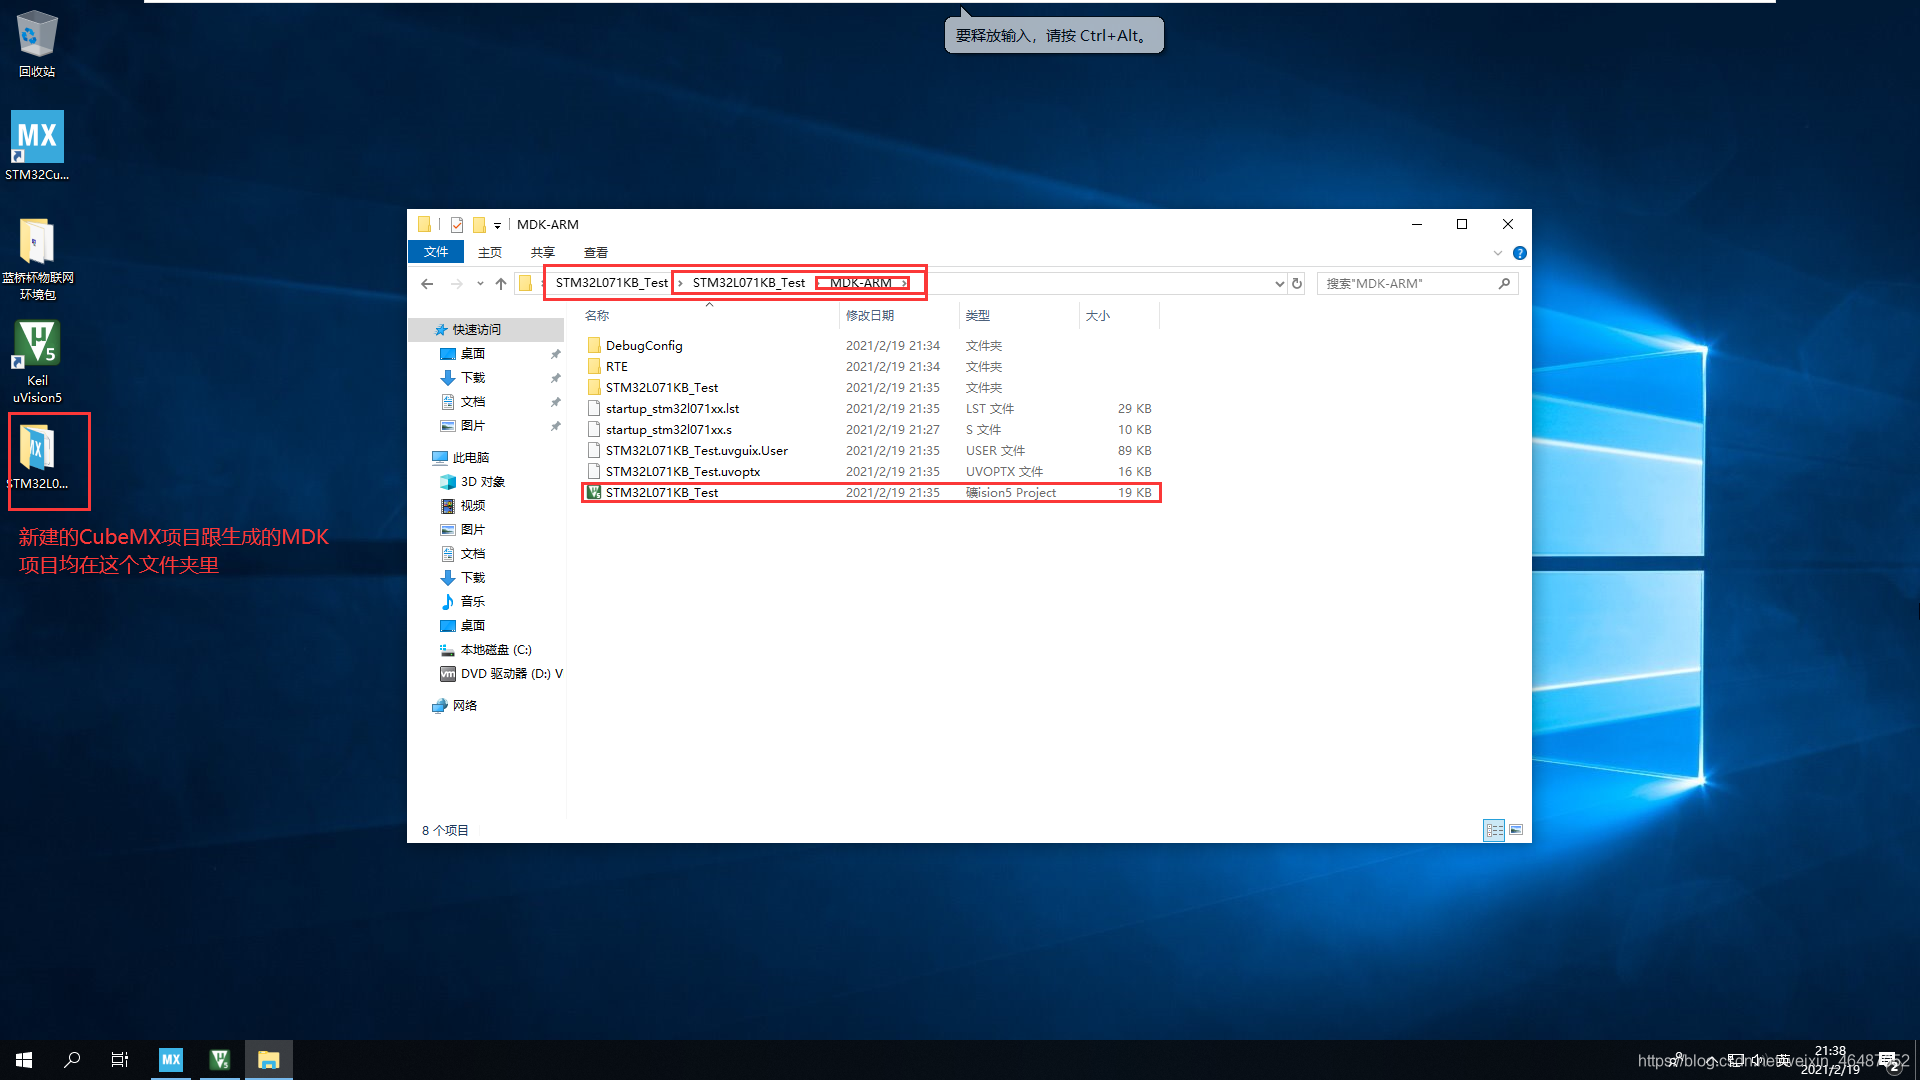The width and height of the screenshot is (1920, 1080).
Task: Click the MDK-ARM breadcrumb segment
Action: point(860,283)
